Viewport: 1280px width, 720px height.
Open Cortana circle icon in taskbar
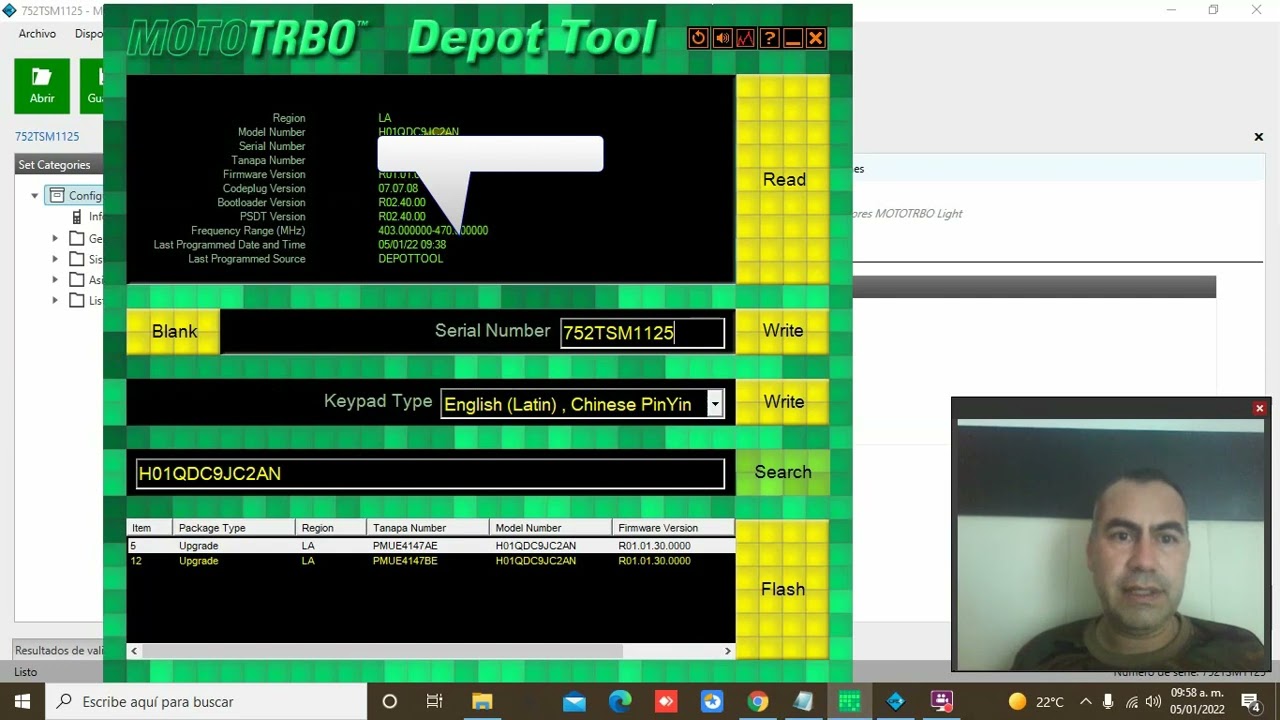390,701
